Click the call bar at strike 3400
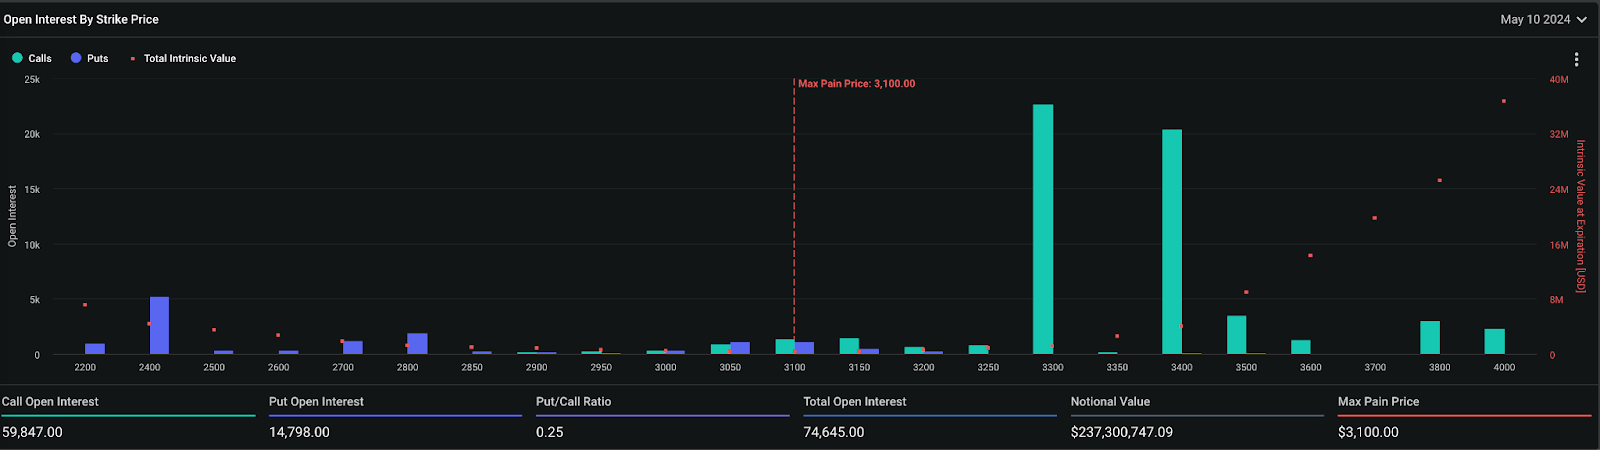 [1172, 241]
